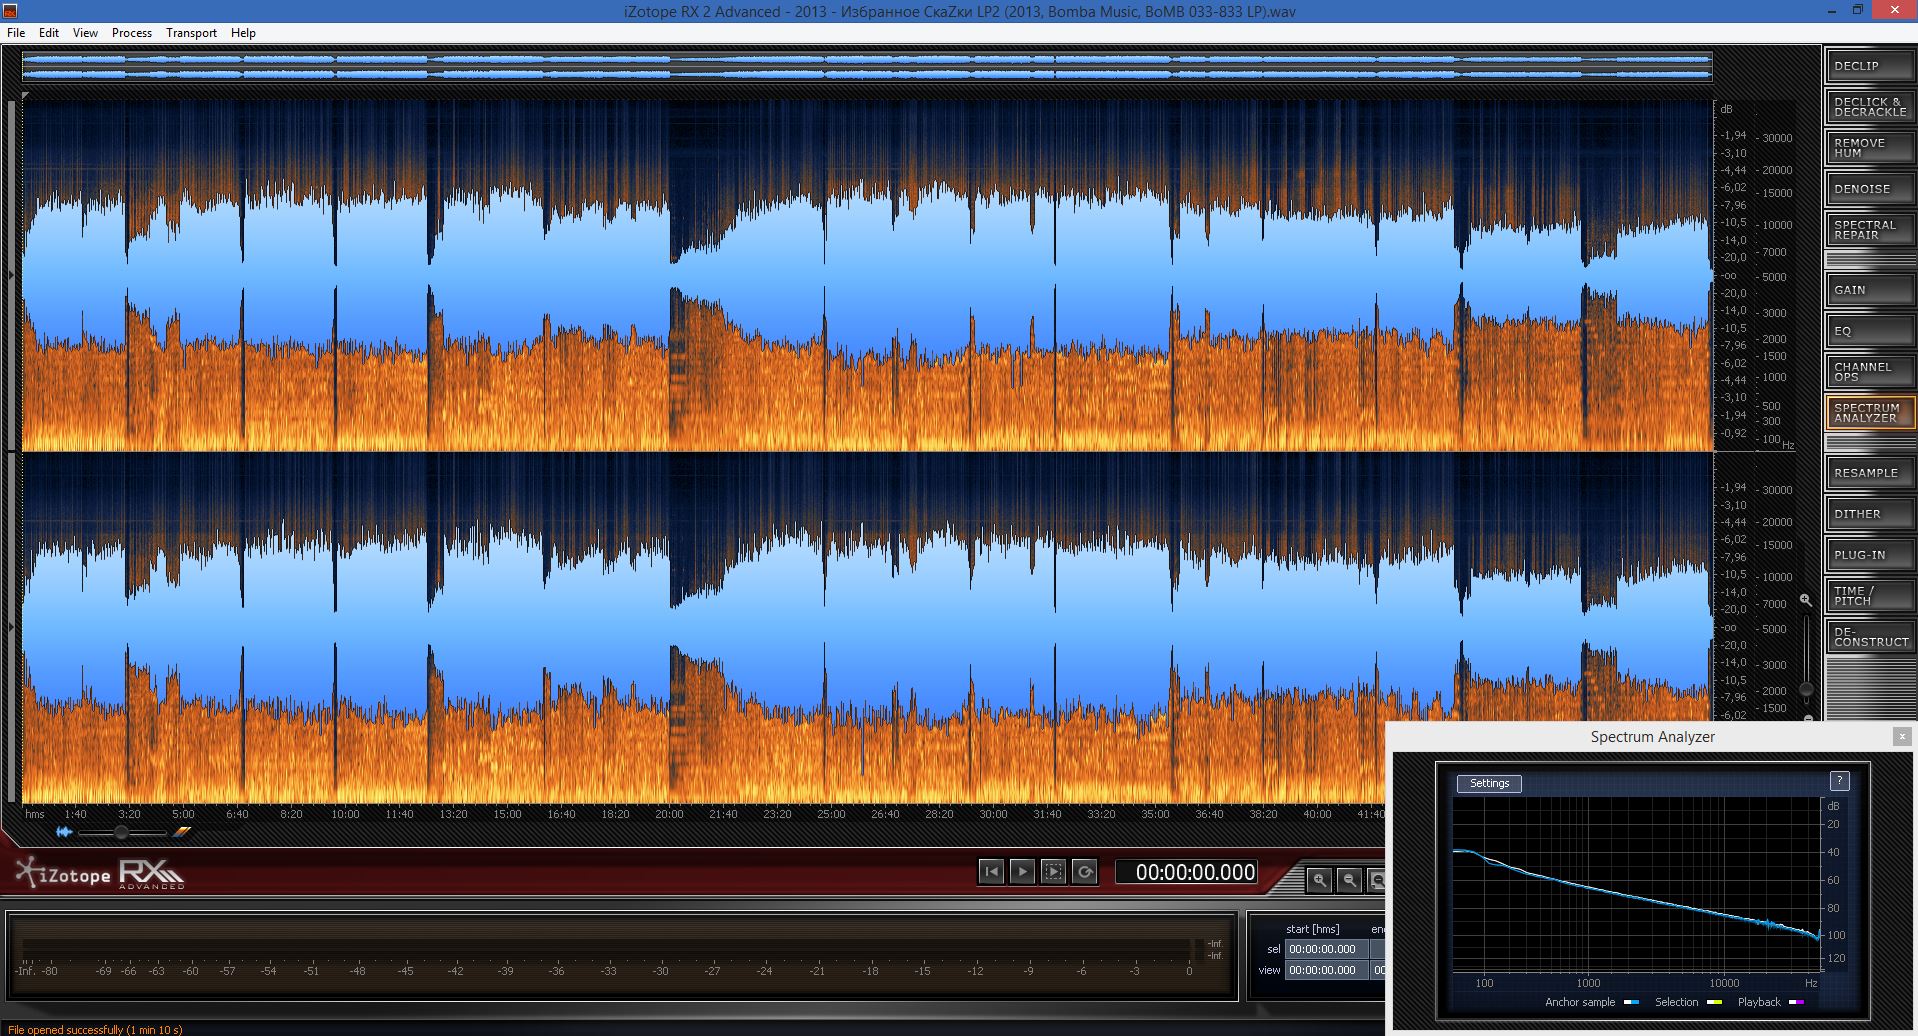Zoom out on the time axis
The image size is (1918, 1036).
pyautogui.click(x=1350, y=880)
